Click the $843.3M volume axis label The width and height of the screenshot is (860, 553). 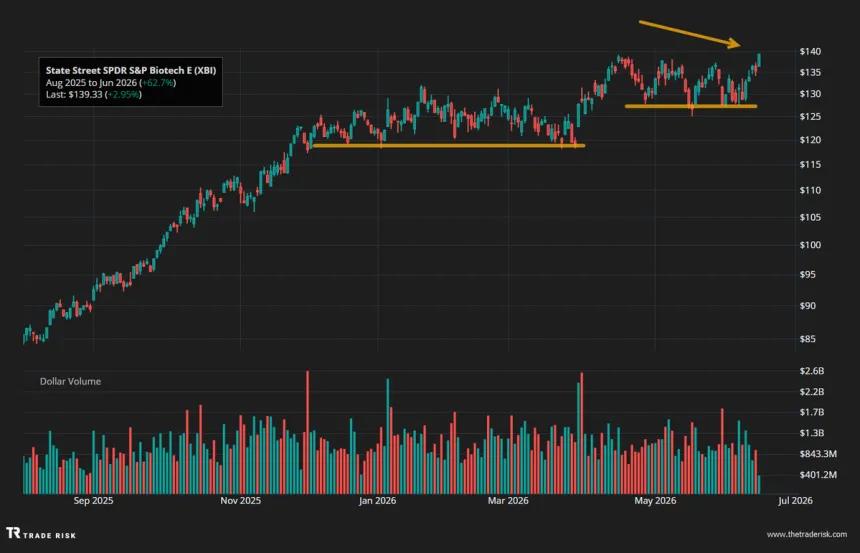point(818,454)
